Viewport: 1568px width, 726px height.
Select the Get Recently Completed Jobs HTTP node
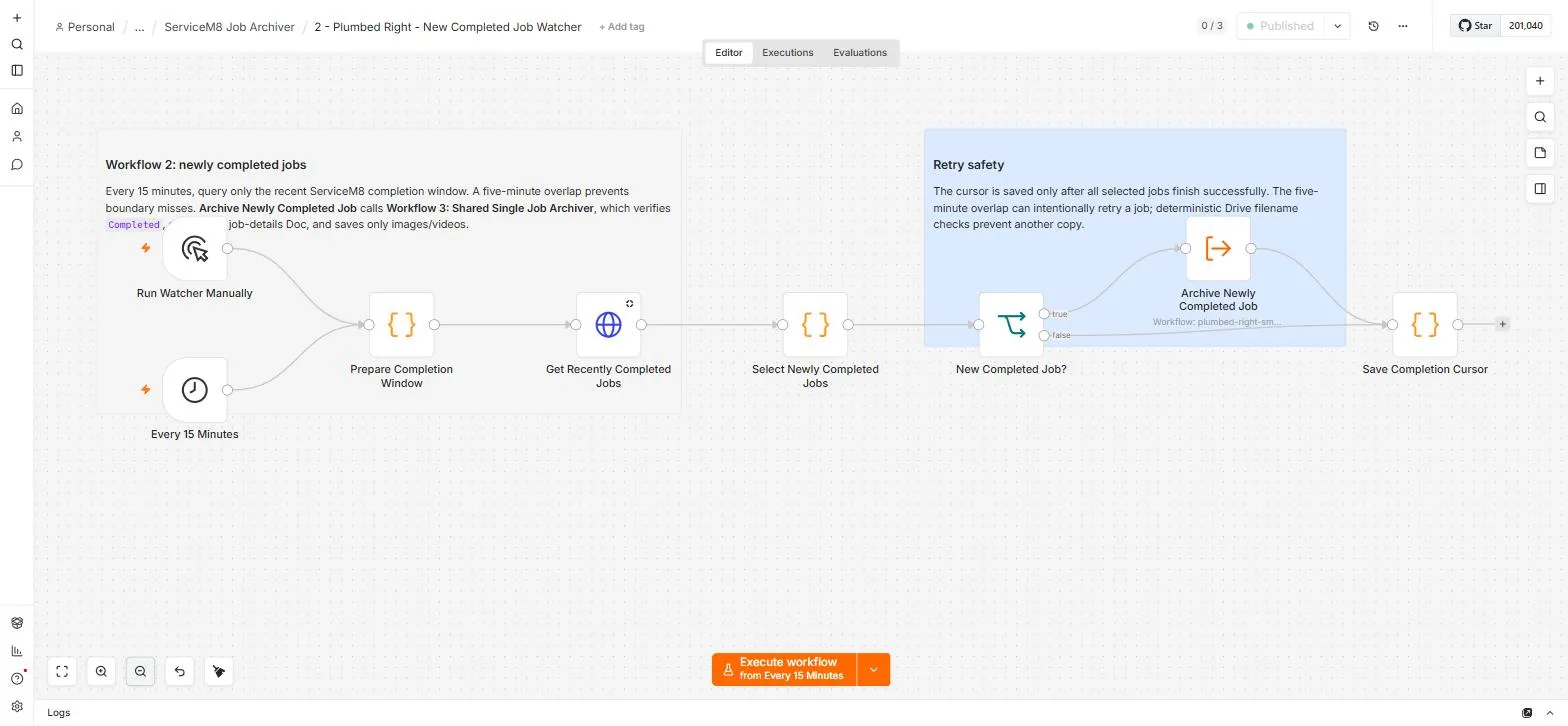pyautogui.click(x=608, y=324)
